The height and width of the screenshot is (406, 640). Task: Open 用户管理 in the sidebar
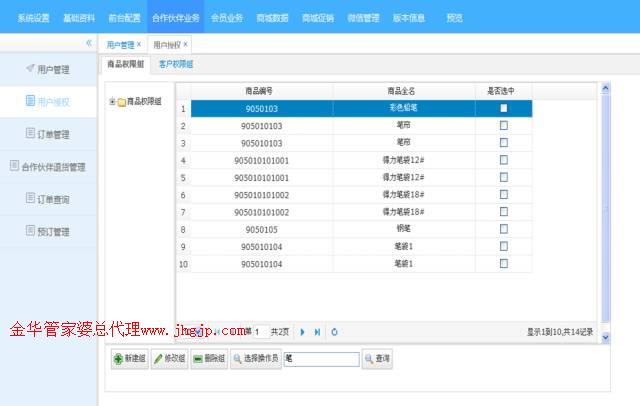pyautogui.click(x=48, y=69)
